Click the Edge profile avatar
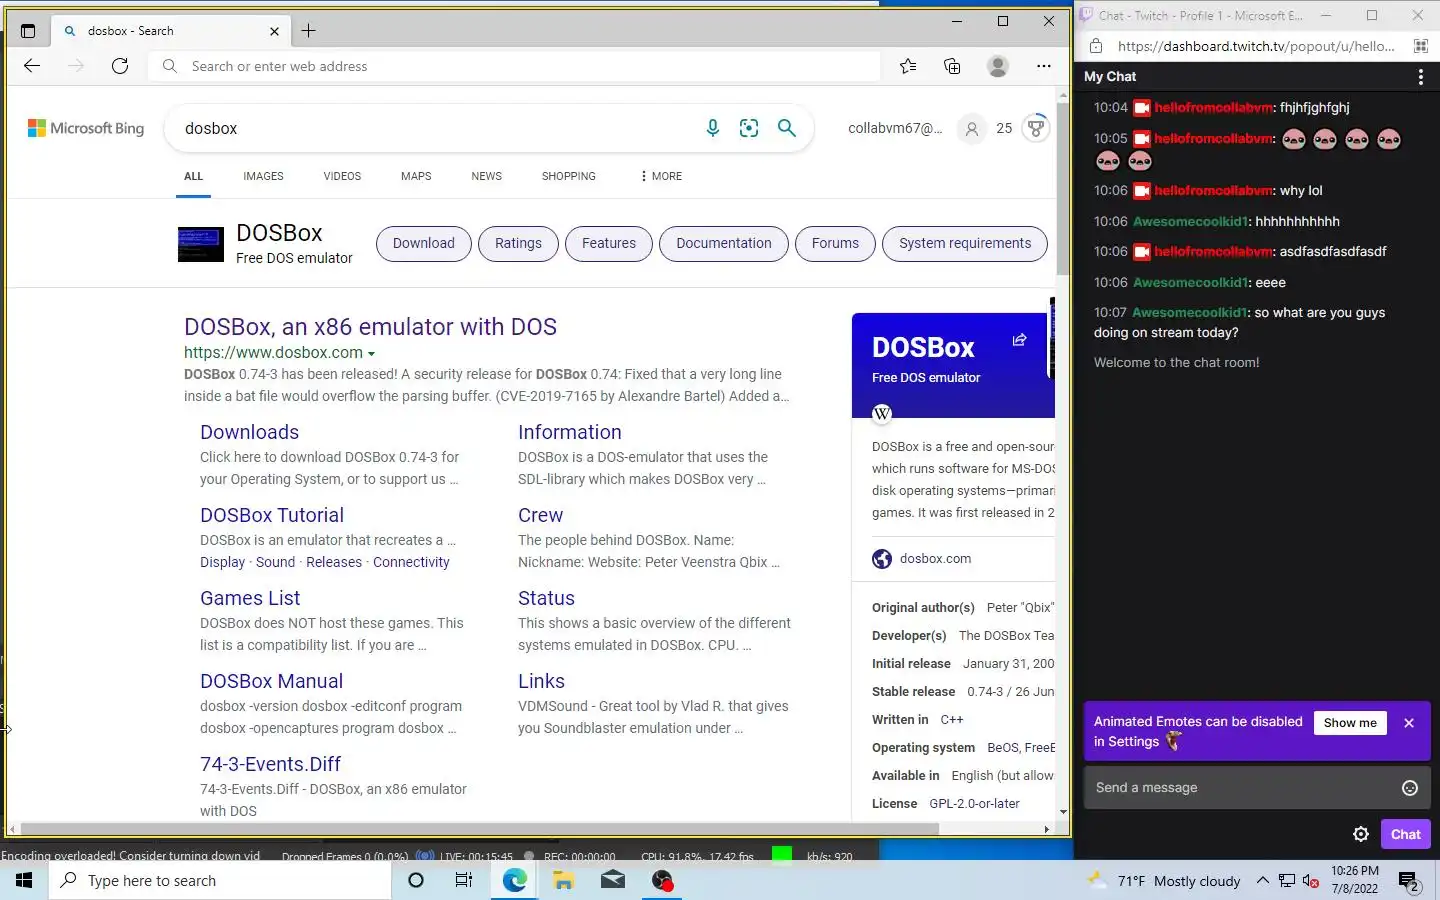Viewport: 1440px width, 900px height. (997, 66)
